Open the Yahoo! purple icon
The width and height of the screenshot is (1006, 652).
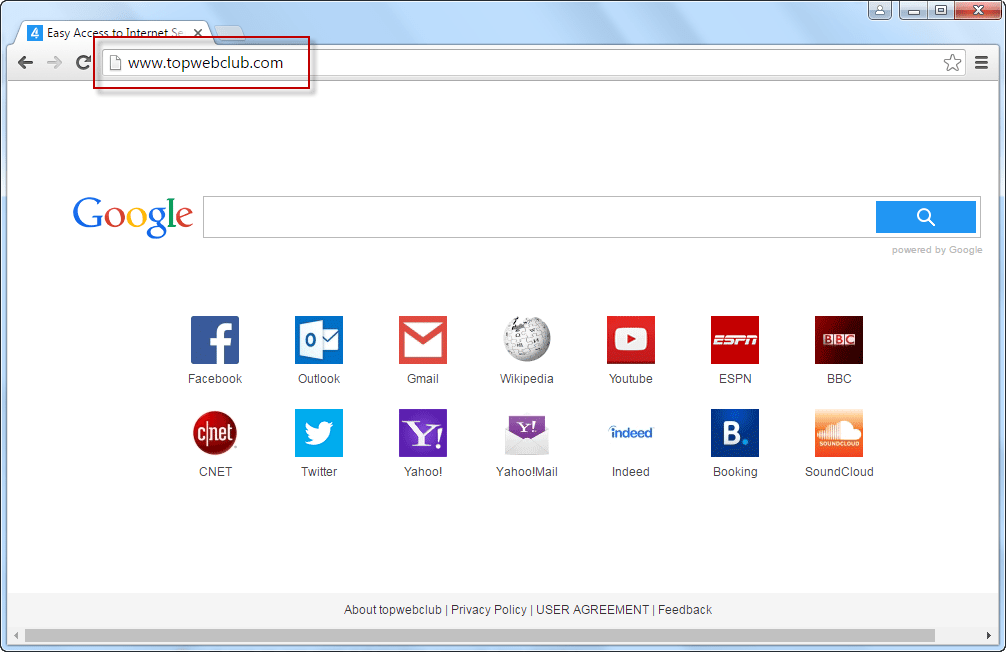423,433
